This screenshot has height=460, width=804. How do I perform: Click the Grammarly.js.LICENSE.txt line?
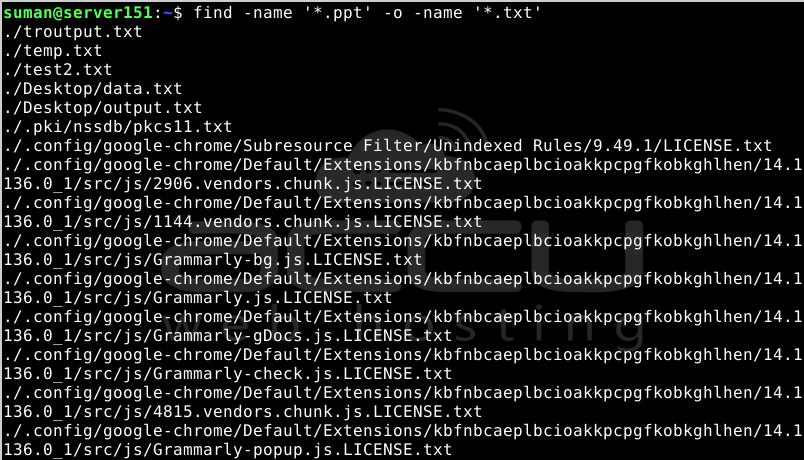(198, 297)
